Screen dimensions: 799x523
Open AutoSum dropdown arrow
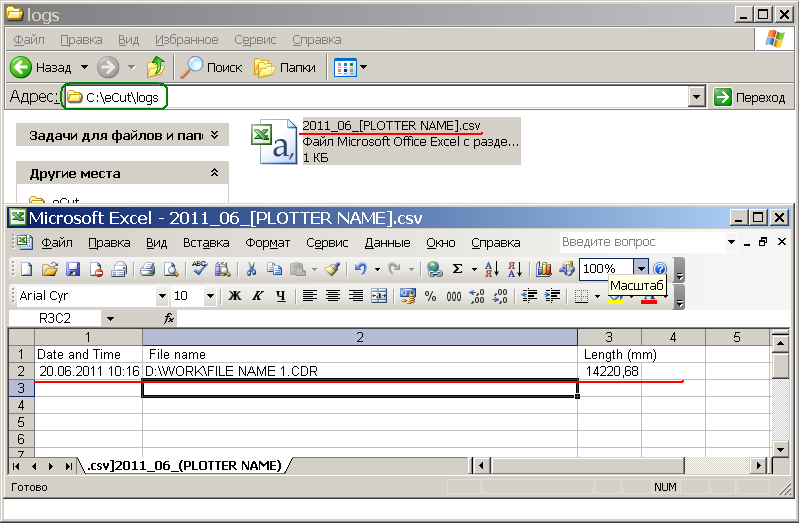point(473,269)
